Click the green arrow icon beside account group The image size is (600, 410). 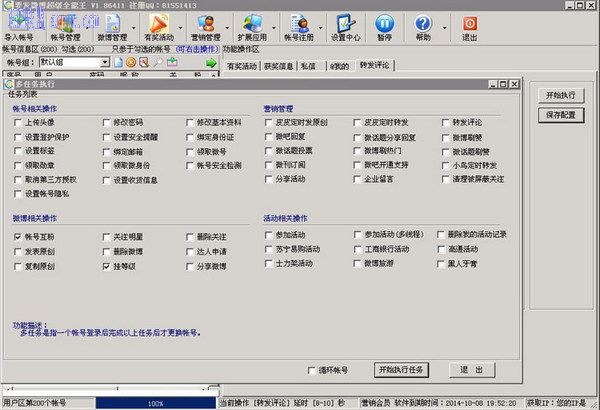211,63
